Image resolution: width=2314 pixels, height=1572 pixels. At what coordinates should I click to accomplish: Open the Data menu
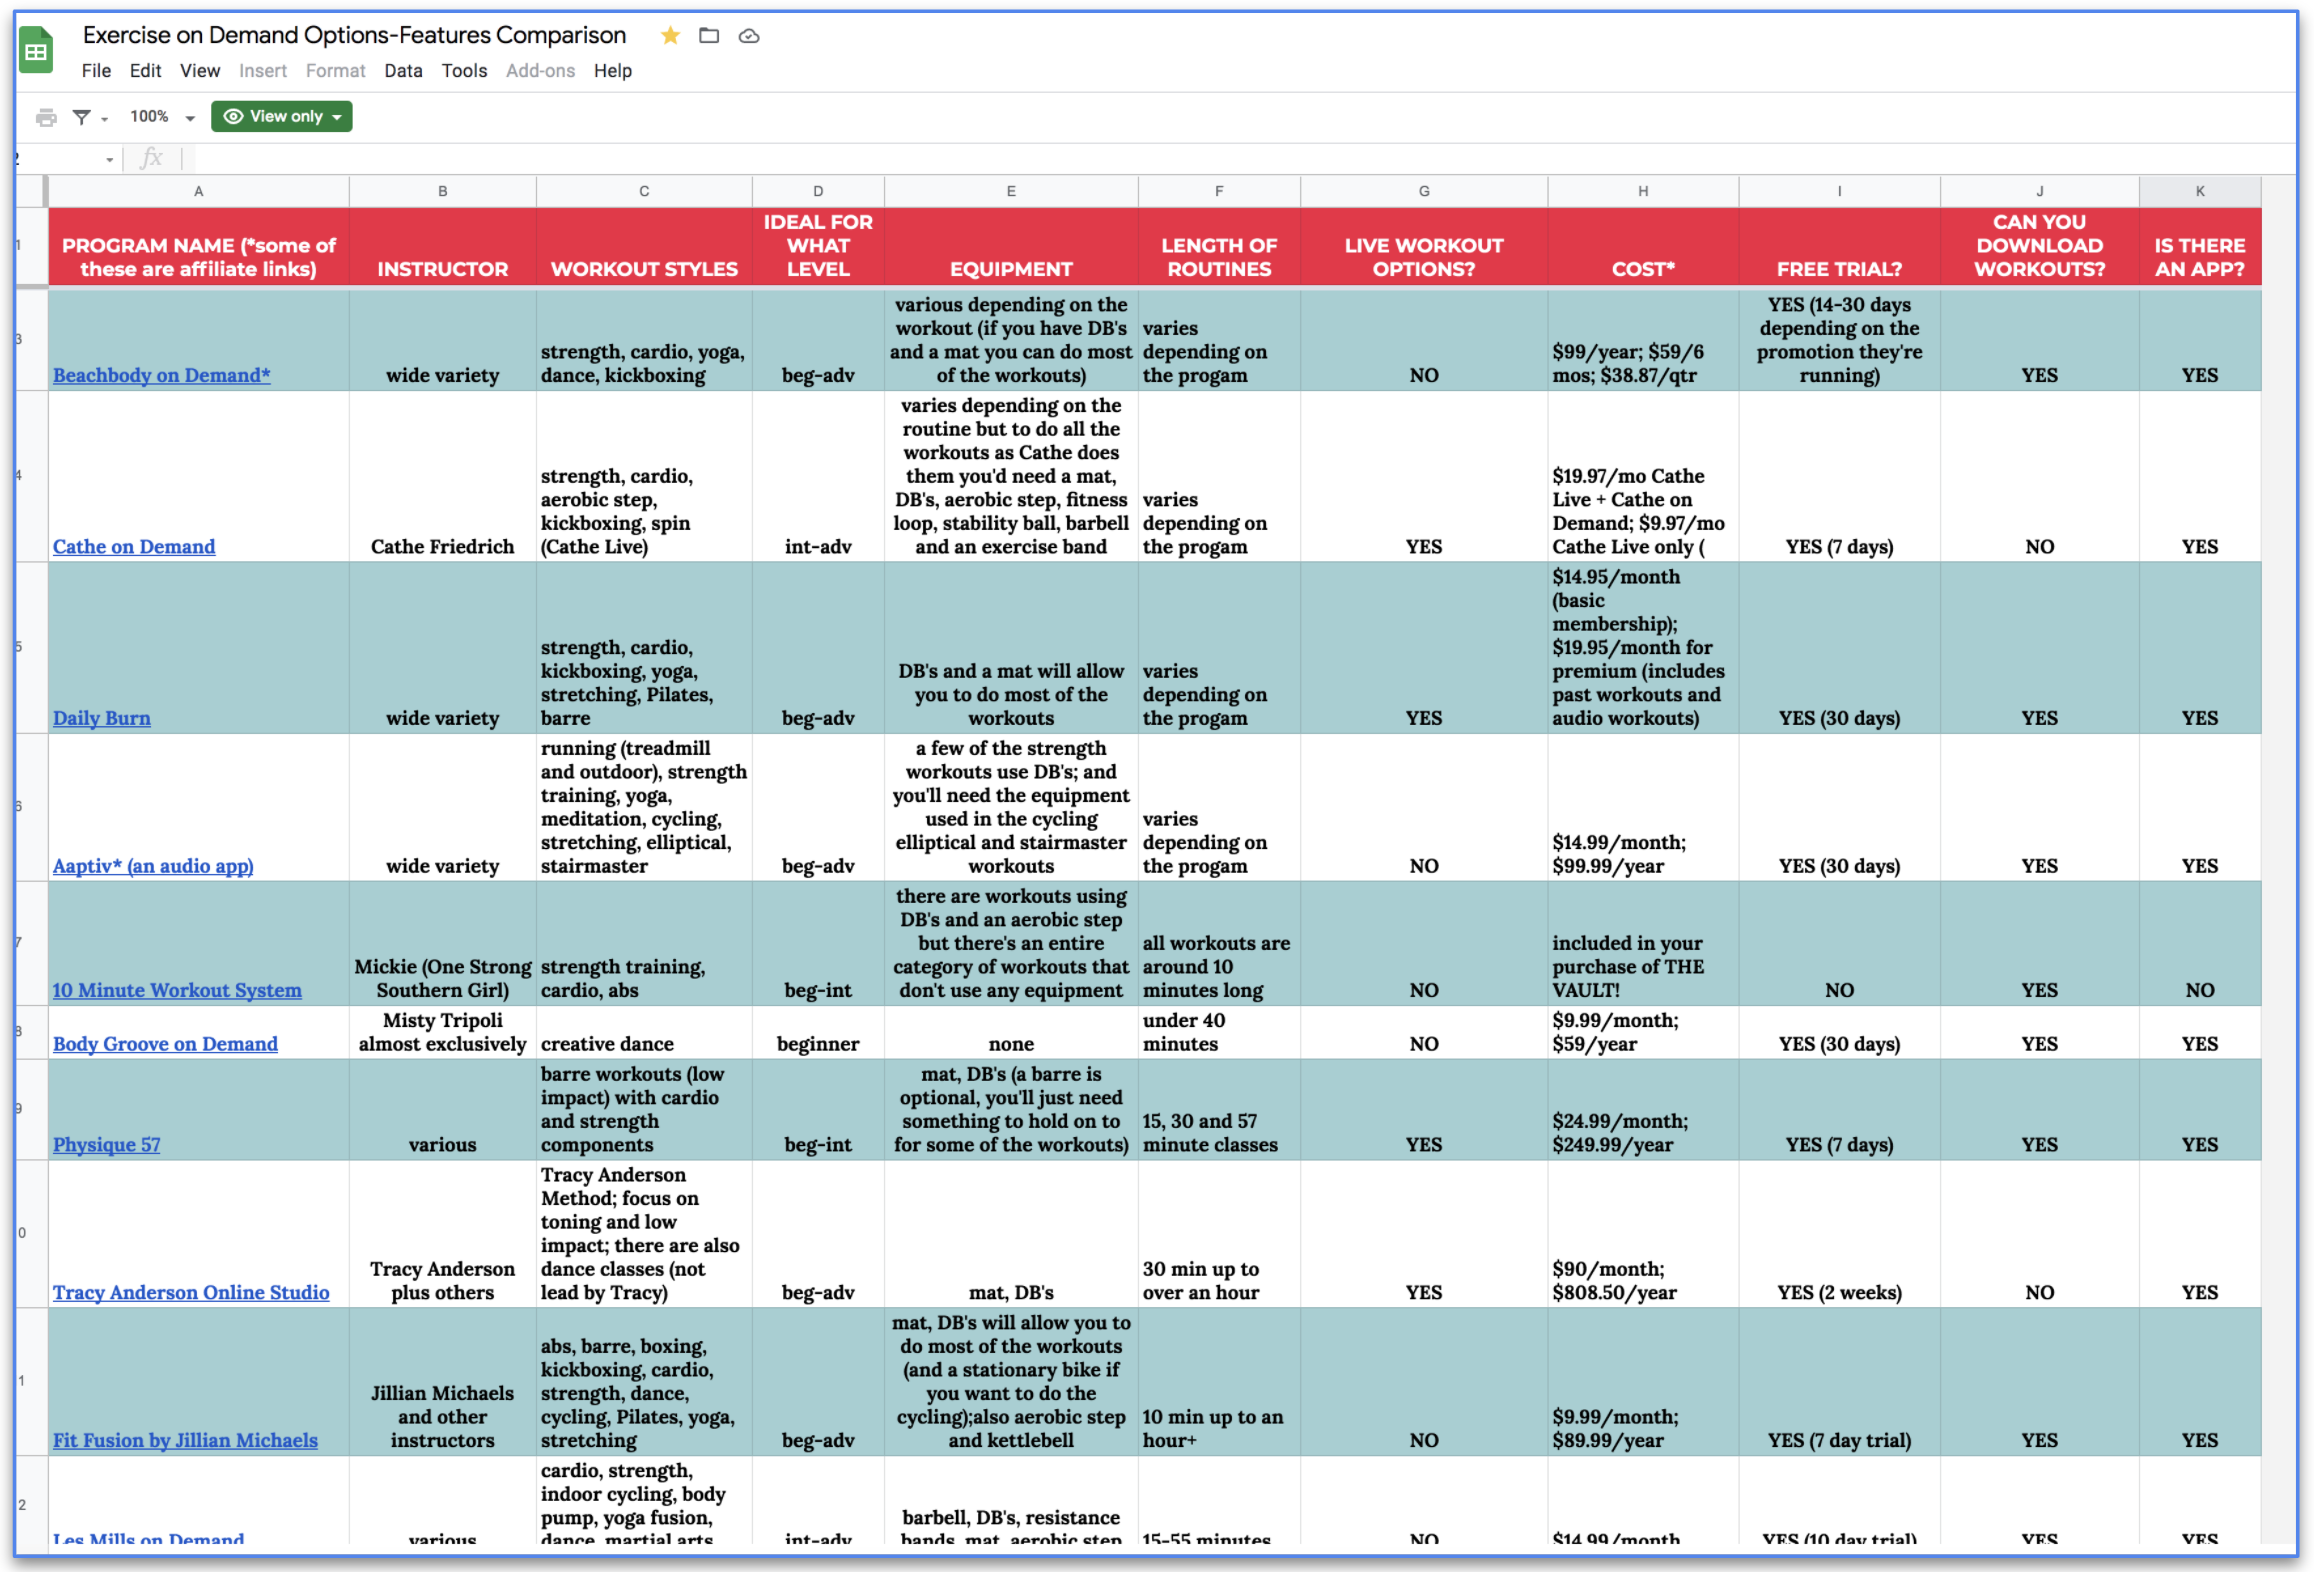coord(403,71)
